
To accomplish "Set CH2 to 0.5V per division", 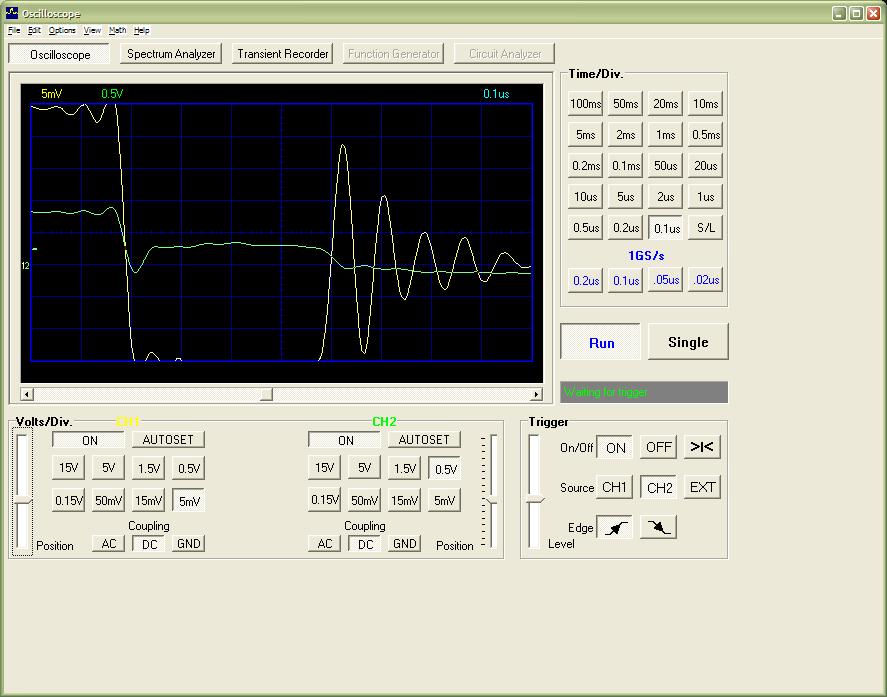I will [445, 468].
